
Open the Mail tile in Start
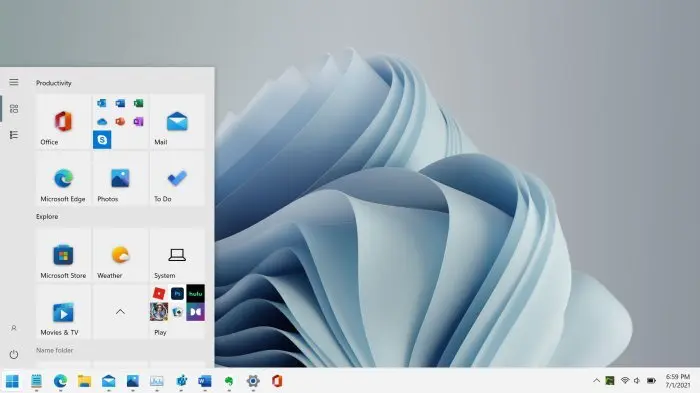(x=177, y=121)
